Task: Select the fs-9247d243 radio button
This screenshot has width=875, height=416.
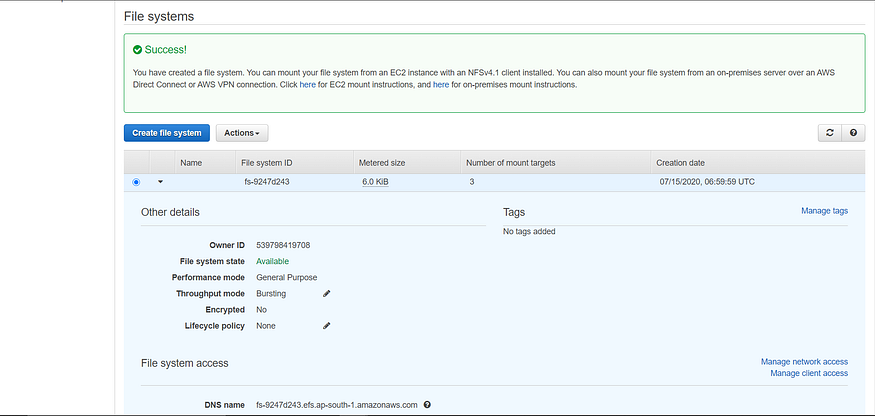Action: [x=136, y=182]
